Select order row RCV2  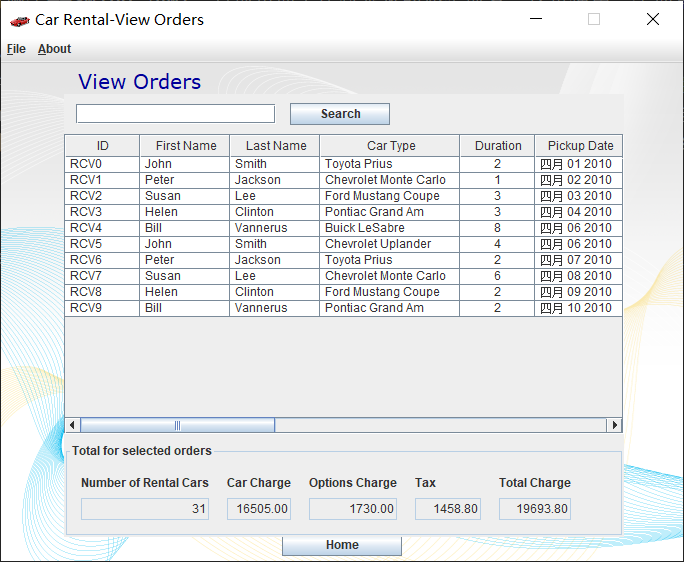(x=343, y=196)
